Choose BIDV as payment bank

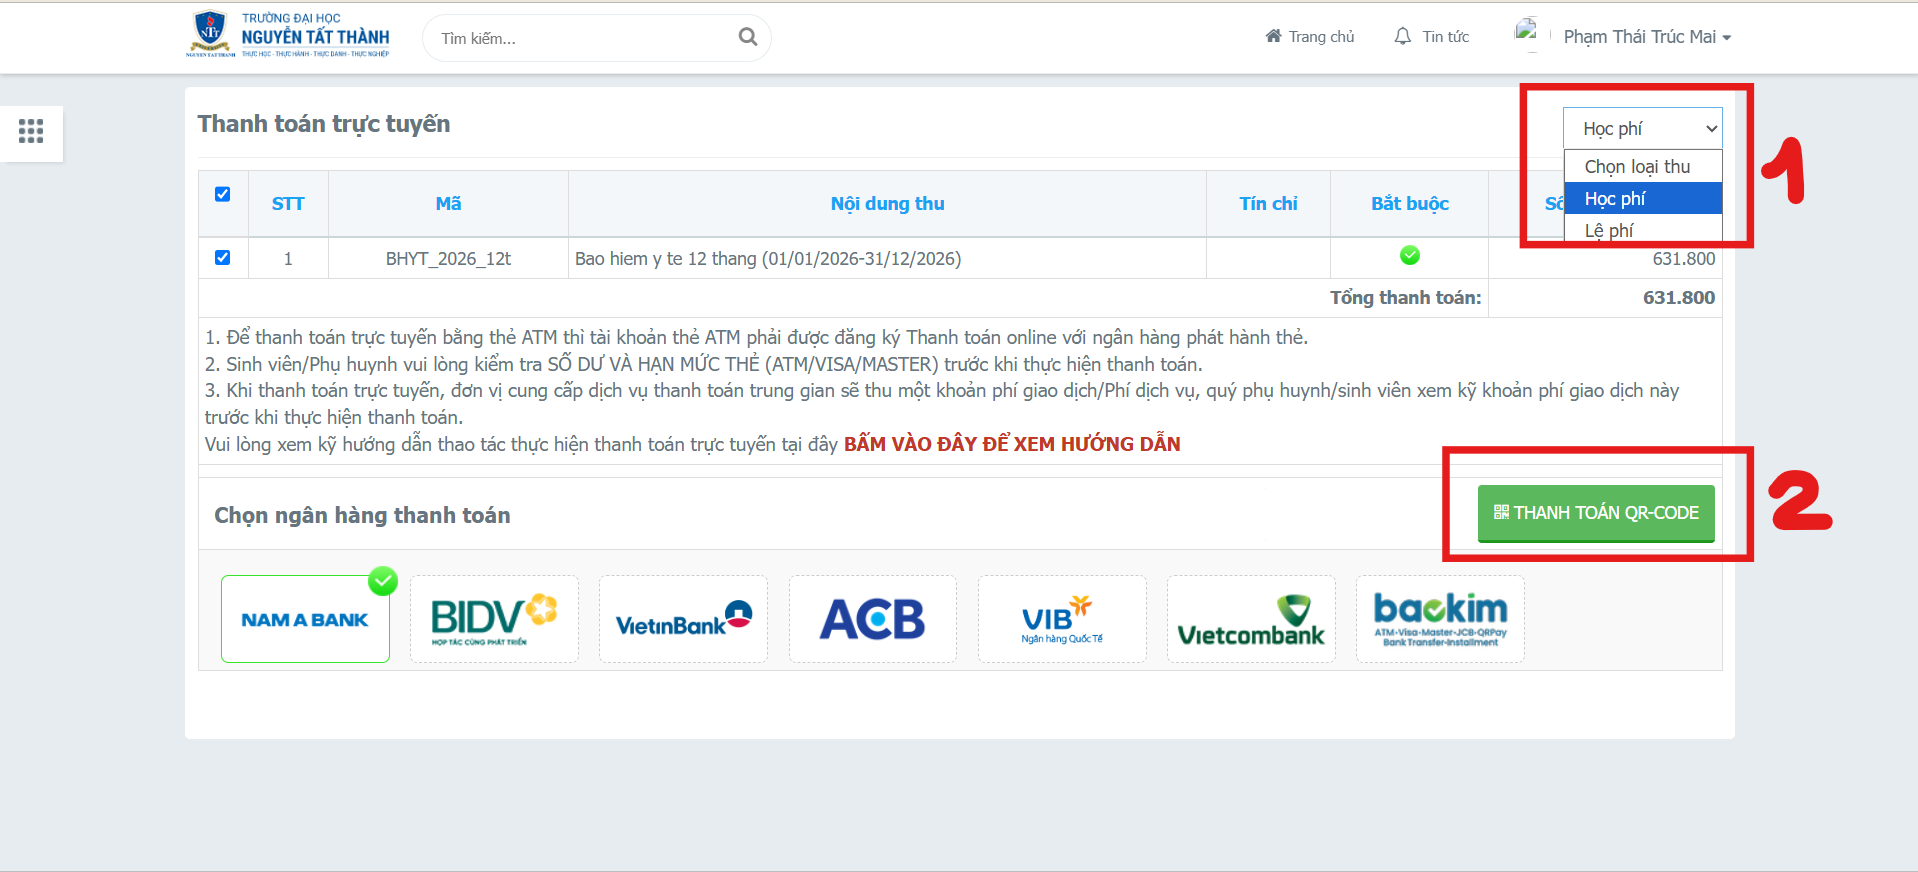click(x=494, y=619)
